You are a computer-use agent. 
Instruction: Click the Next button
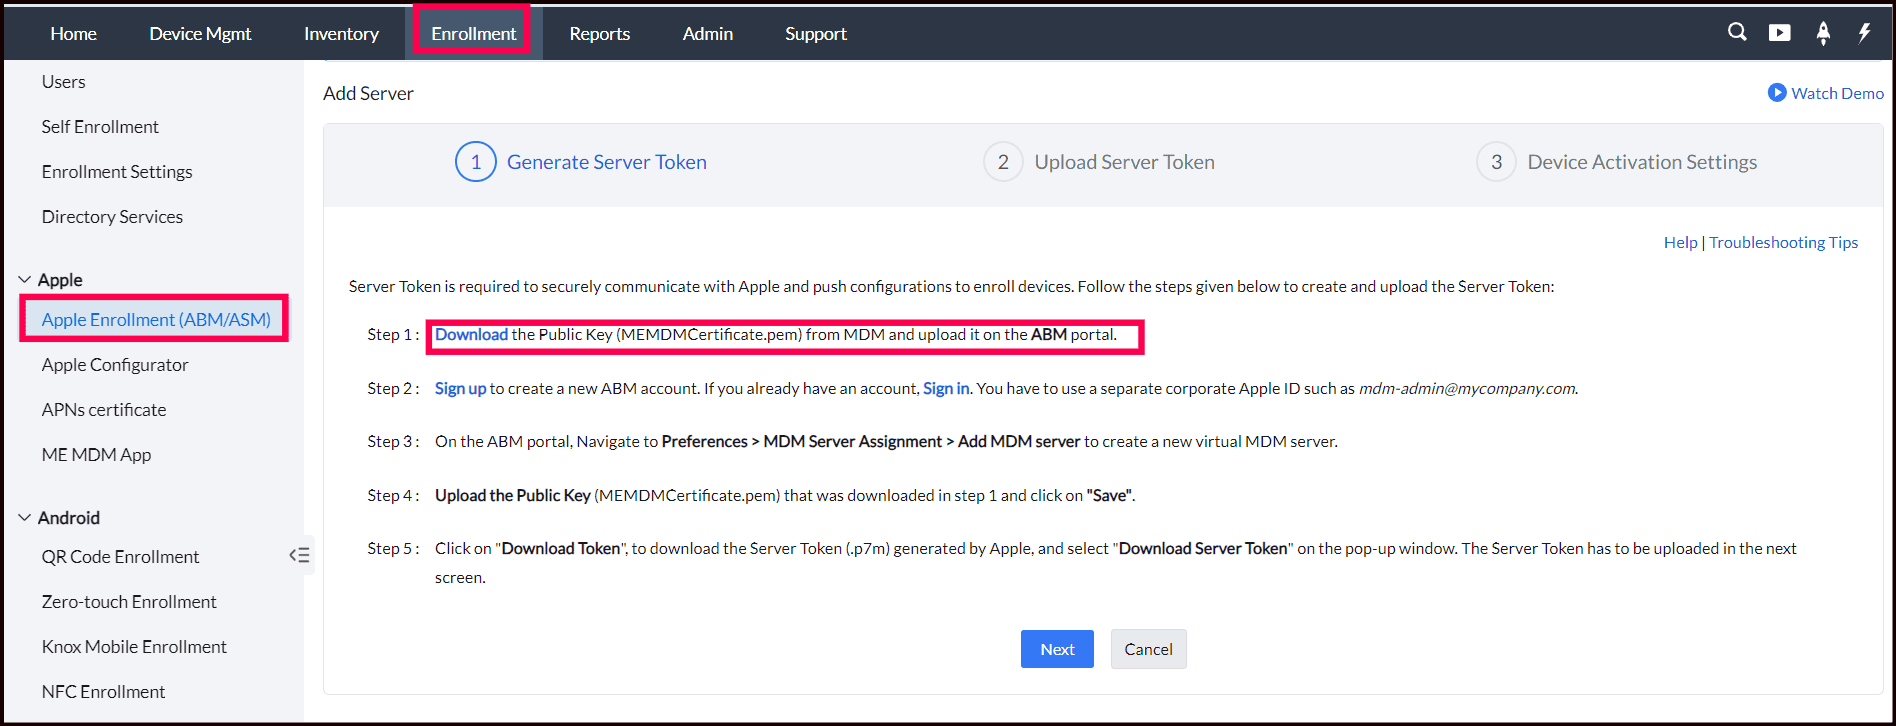pyautogui.click(x=1057, y=649)
